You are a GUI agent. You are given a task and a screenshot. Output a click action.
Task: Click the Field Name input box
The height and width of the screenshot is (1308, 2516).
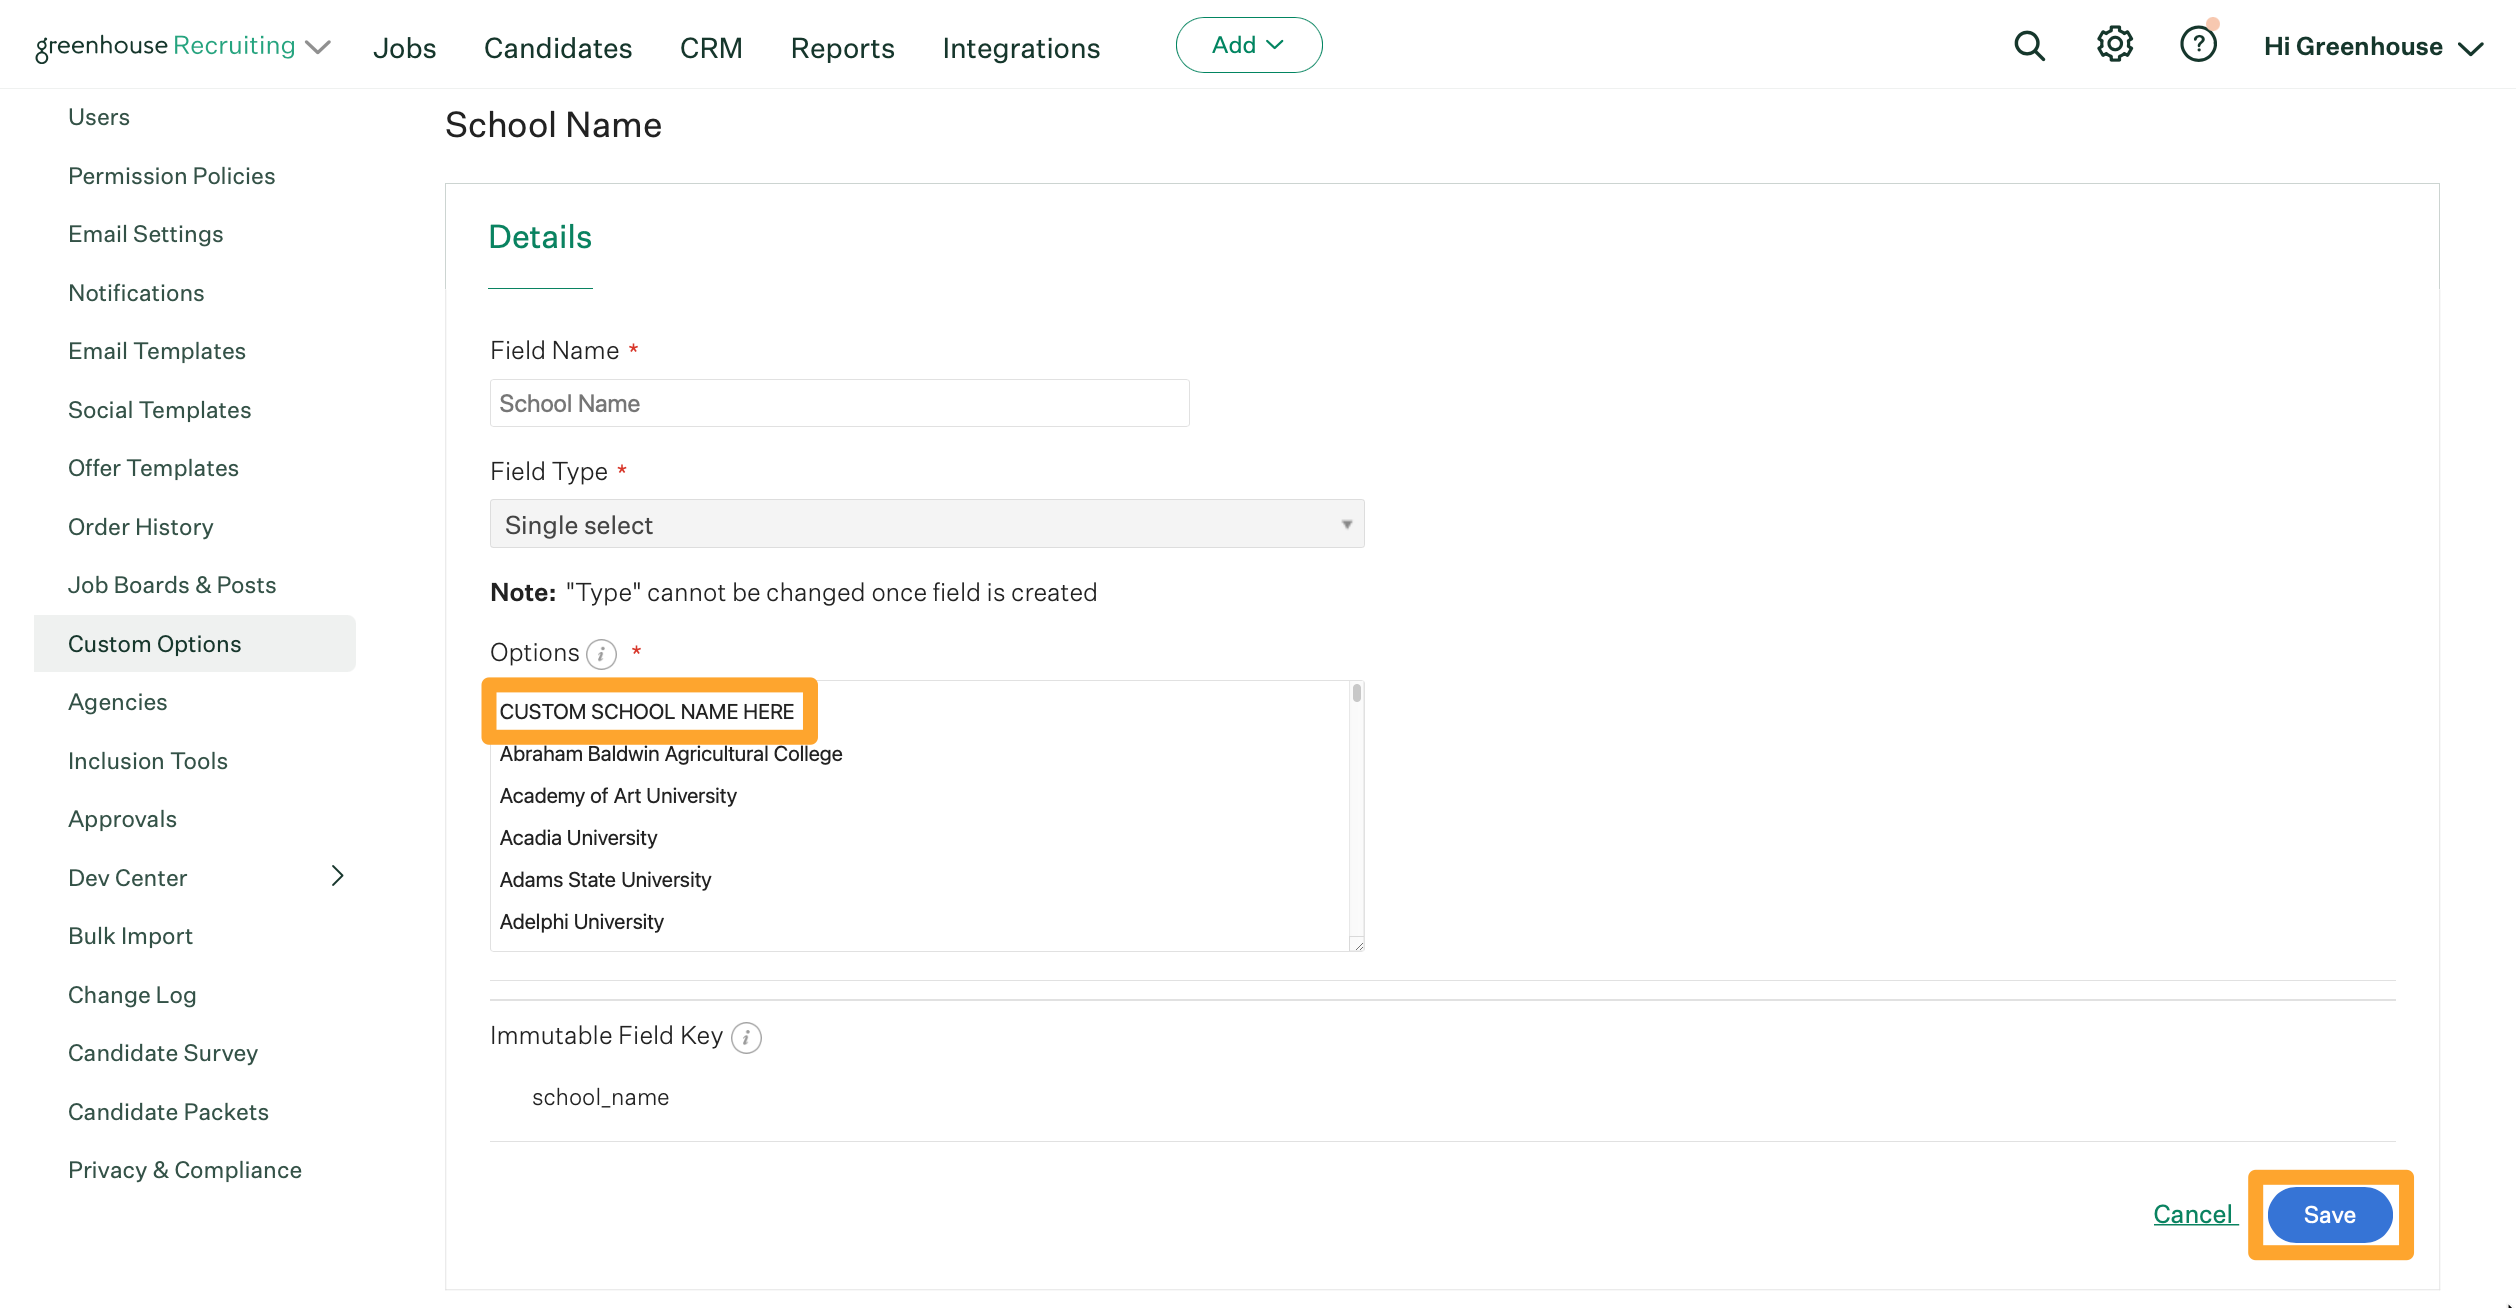coord(838,403)
